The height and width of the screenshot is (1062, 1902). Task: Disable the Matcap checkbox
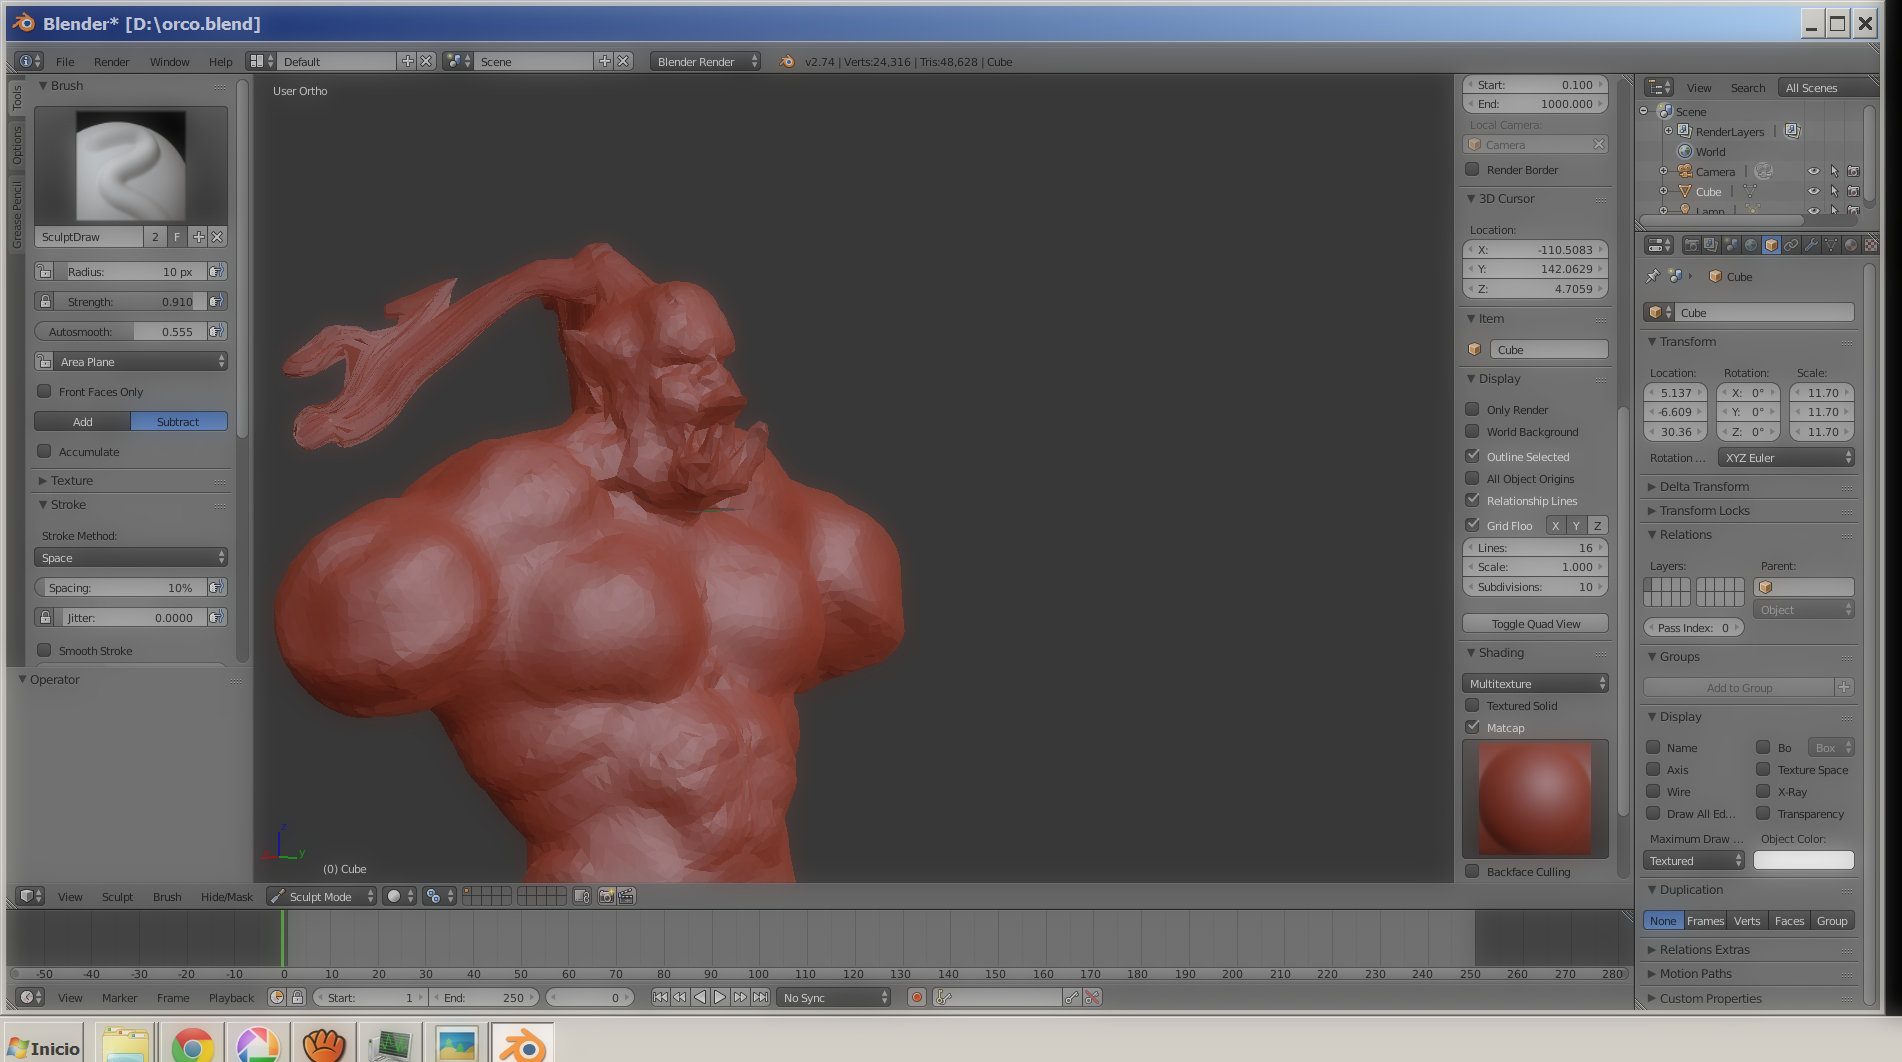pos(1473,728)
